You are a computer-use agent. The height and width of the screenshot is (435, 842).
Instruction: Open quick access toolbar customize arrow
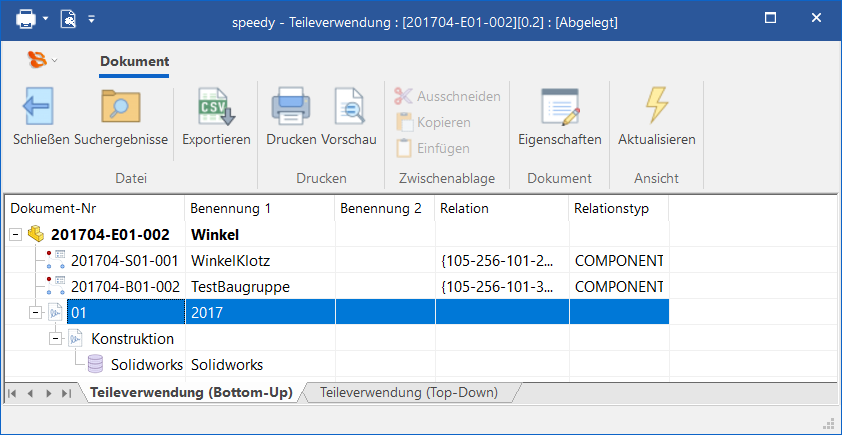tap(92, 18)
